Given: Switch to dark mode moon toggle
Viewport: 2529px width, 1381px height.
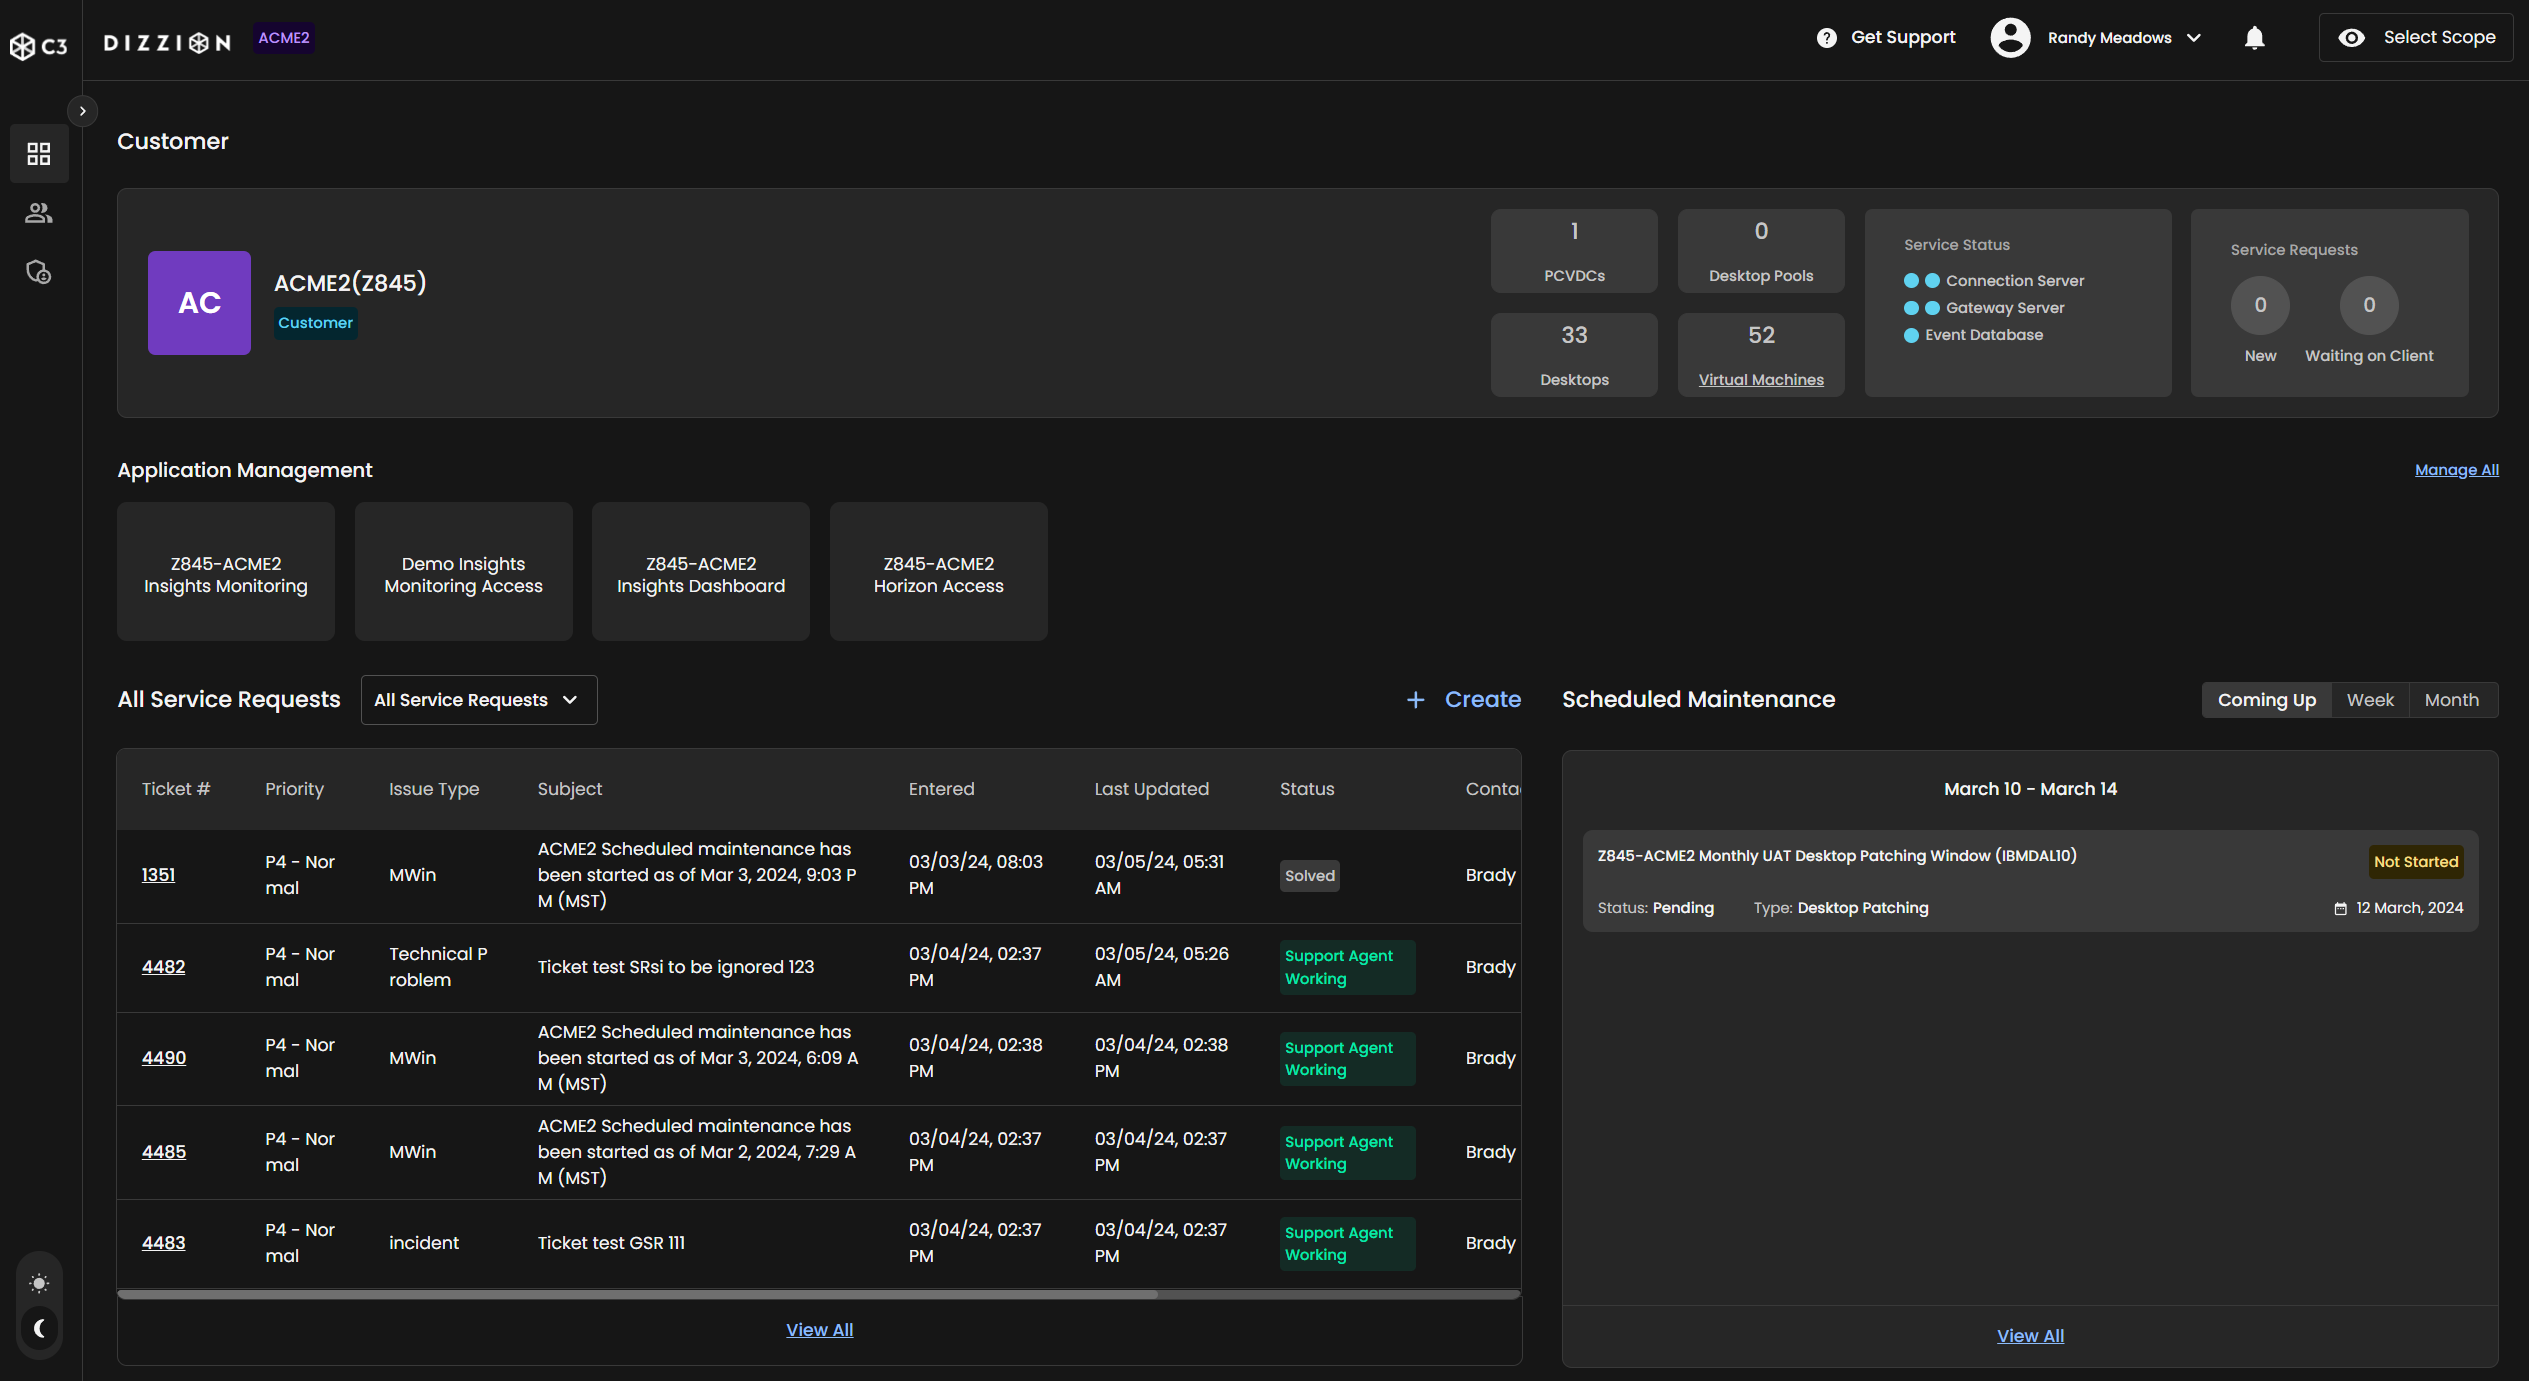Looking at the screenshot, I should (39, 1328).
